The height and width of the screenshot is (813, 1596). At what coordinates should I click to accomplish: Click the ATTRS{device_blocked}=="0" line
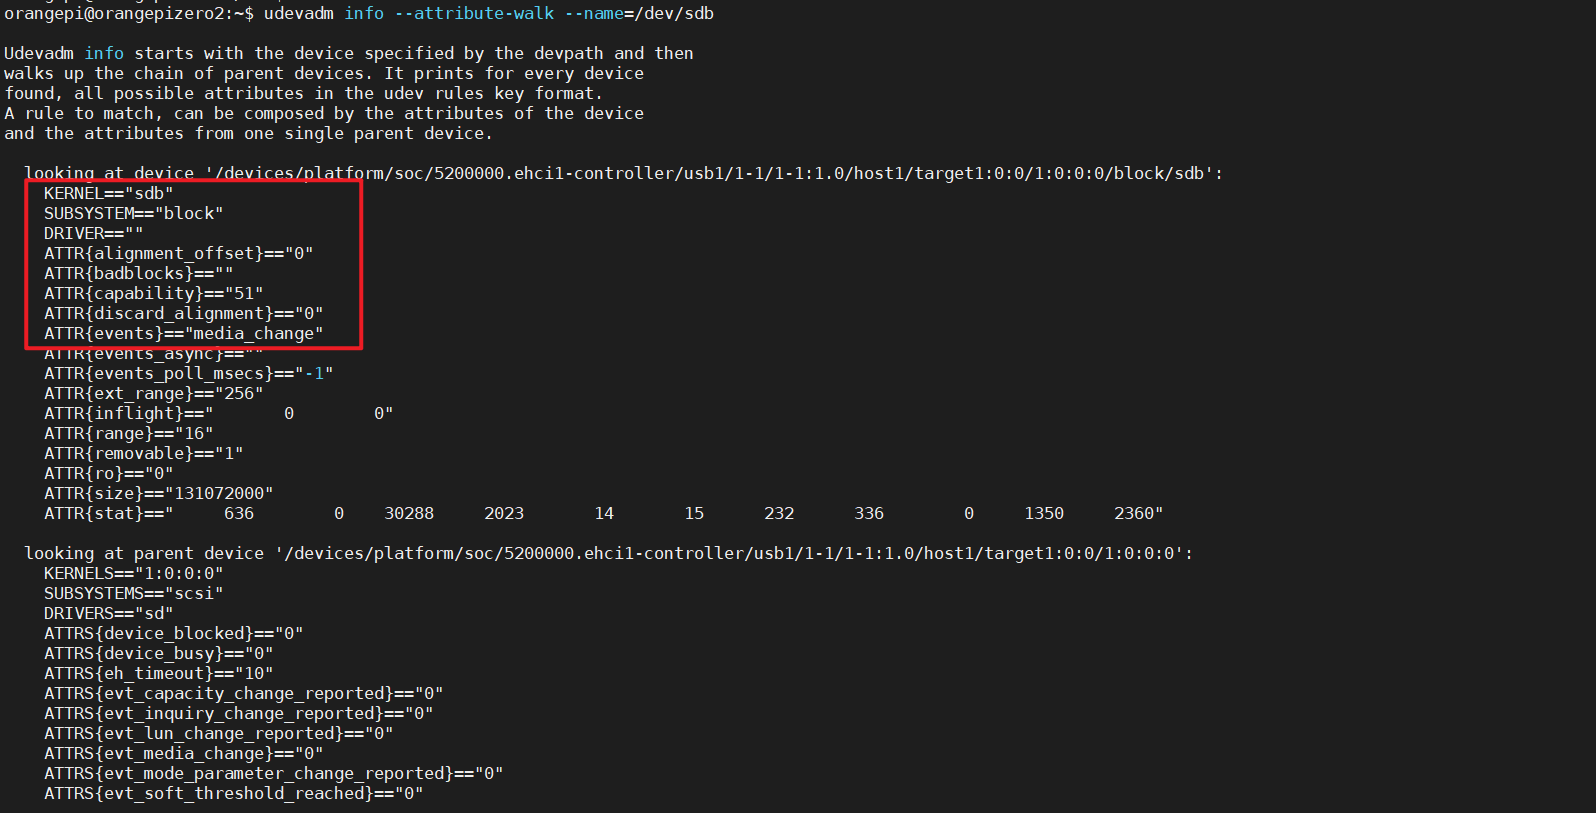(173, 633)
